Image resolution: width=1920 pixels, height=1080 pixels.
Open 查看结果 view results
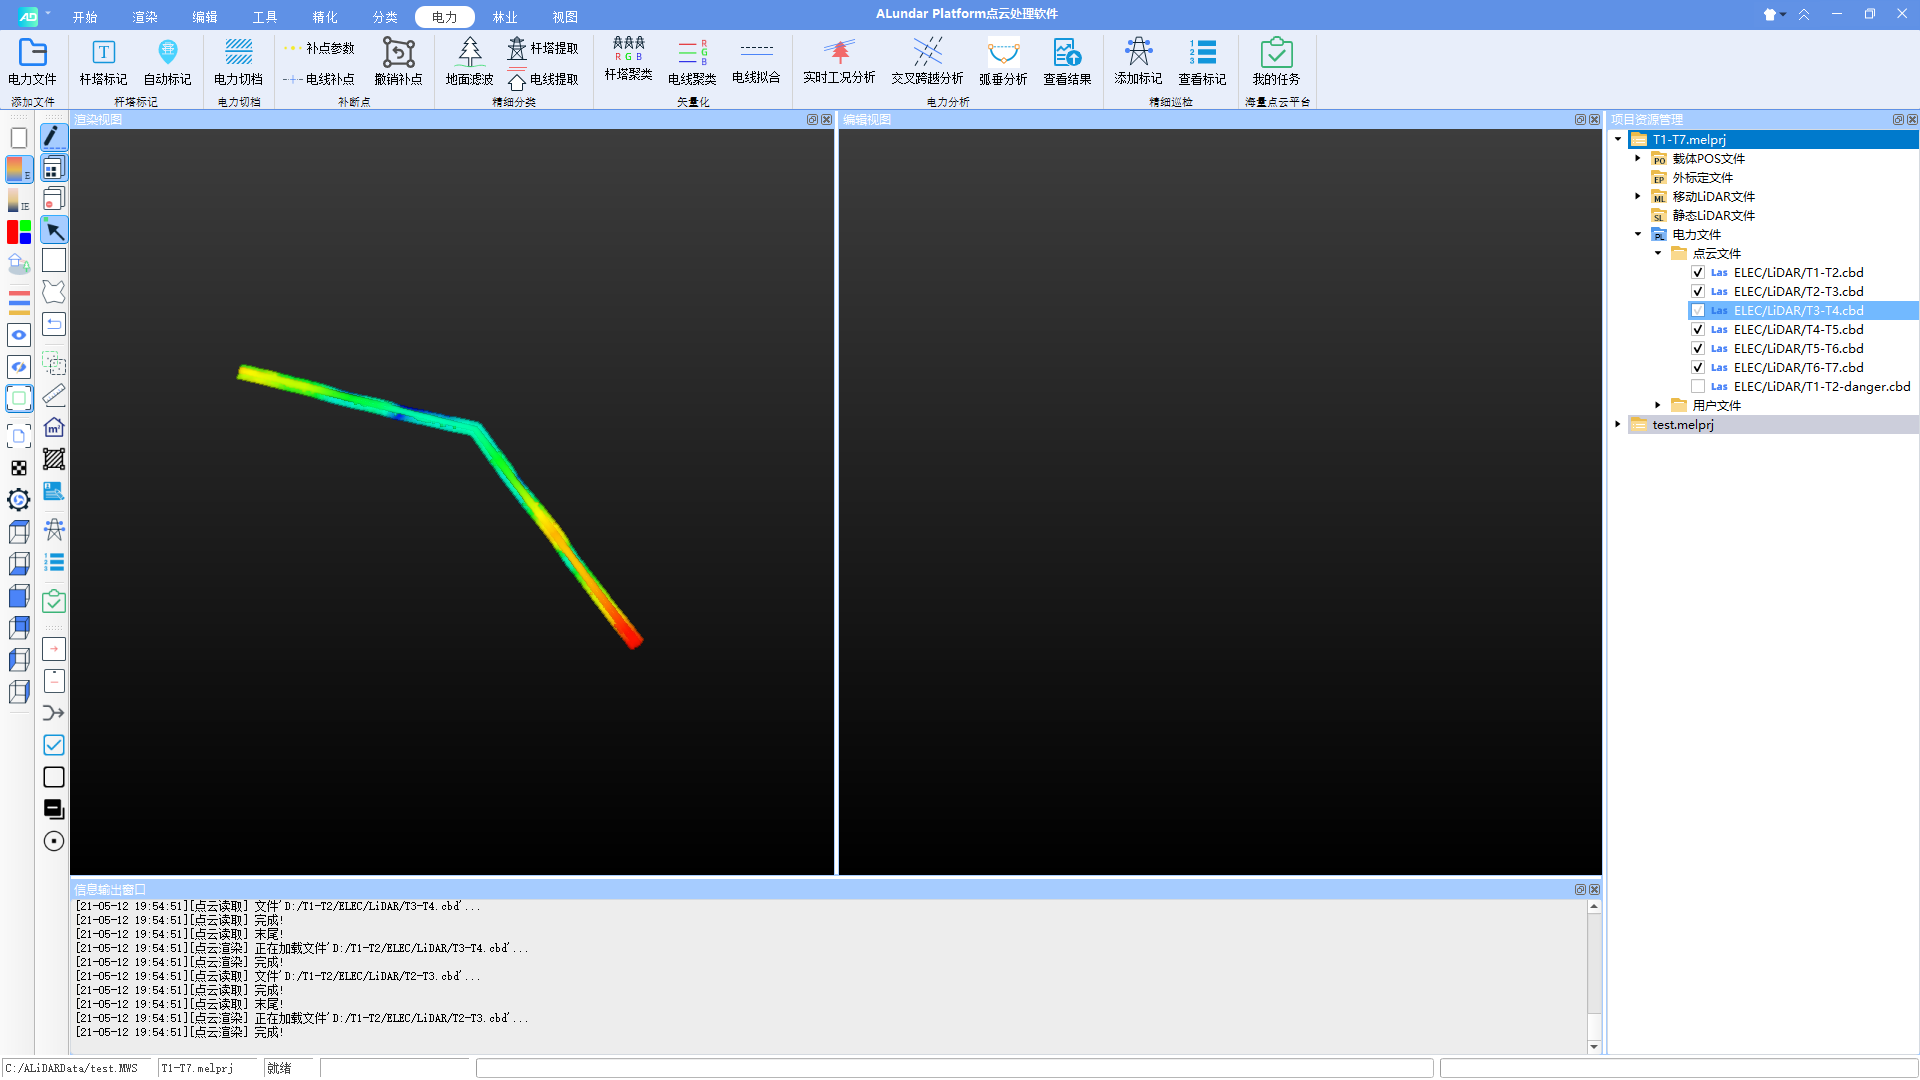(x=1067, y=62)
